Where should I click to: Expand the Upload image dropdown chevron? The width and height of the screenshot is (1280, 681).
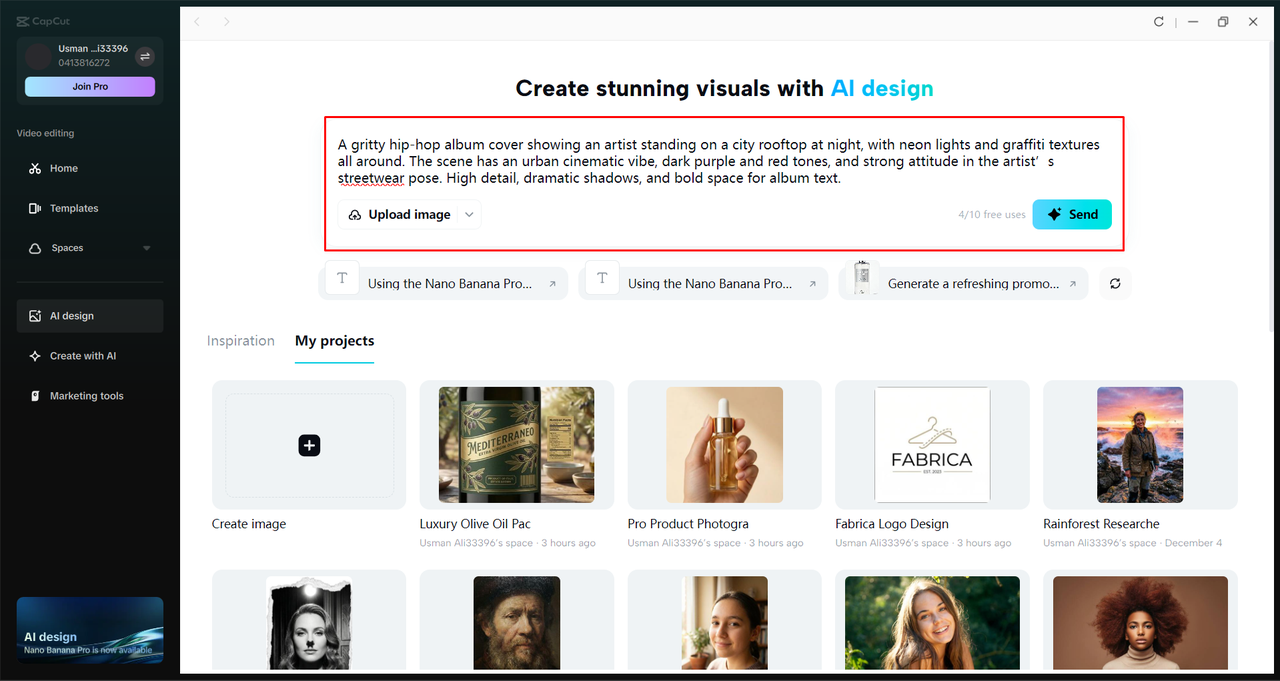(x=469, y=214)
